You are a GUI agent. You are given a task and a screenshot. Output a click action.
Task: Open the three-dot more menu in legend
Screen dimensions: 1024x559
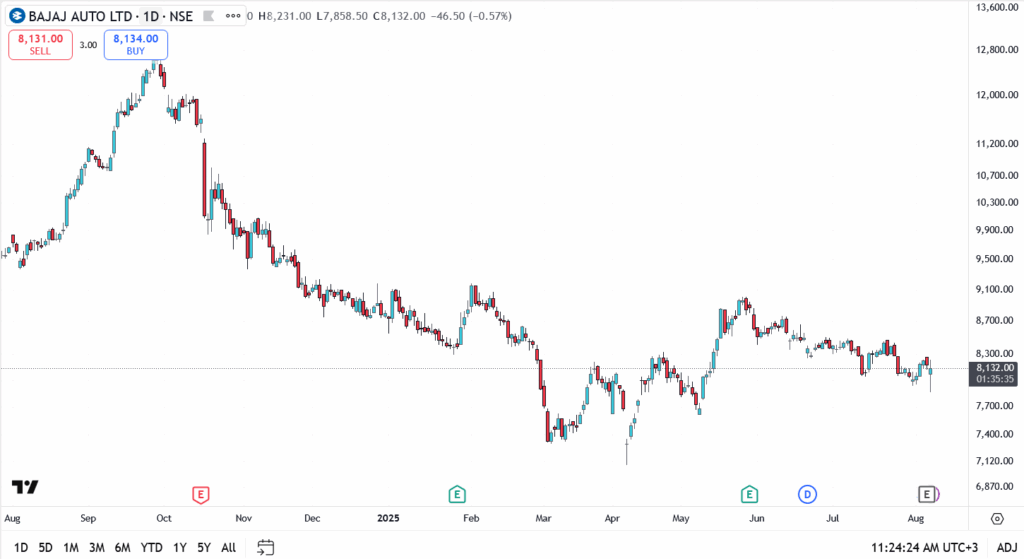pyautogui.click(x=233, y=16)
